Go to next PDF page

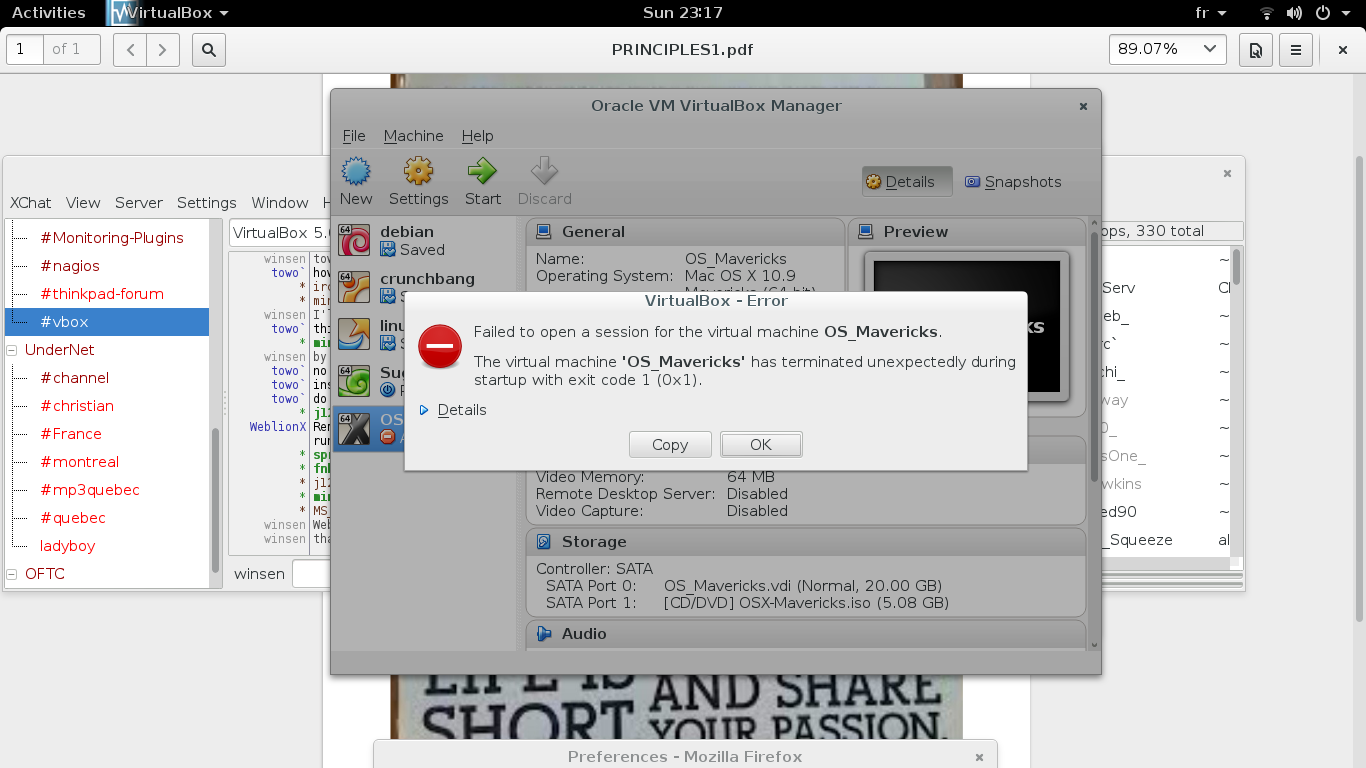163,49
